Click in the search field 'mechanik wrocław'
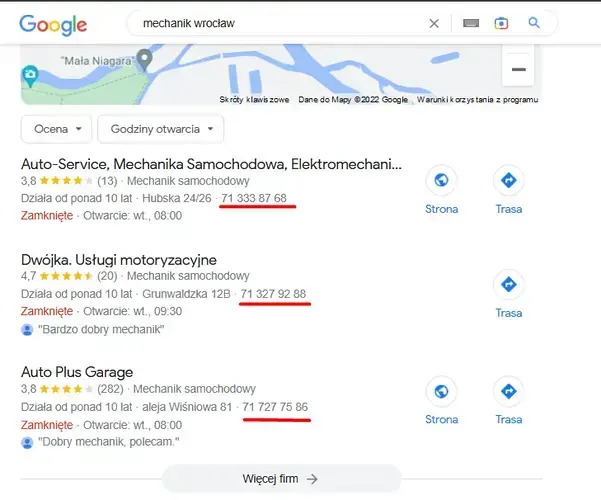 [280, 23]
